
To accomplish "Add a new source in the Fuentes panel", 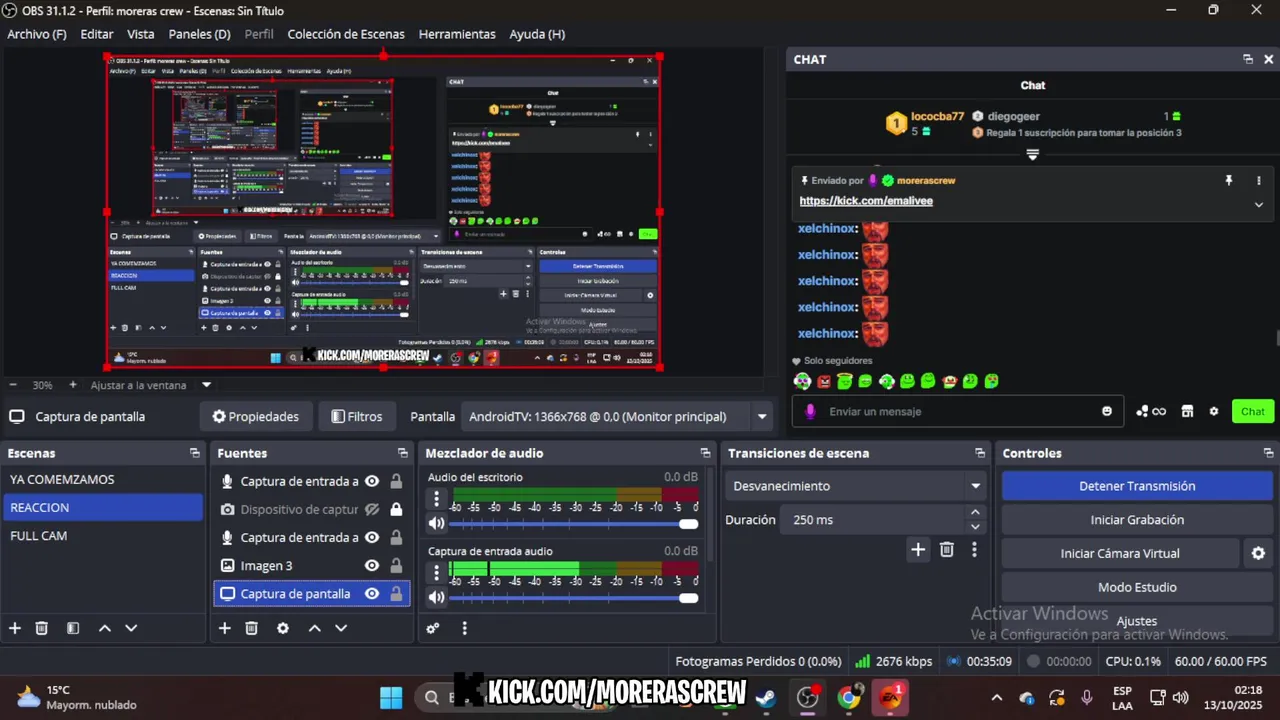I will 225,628.
